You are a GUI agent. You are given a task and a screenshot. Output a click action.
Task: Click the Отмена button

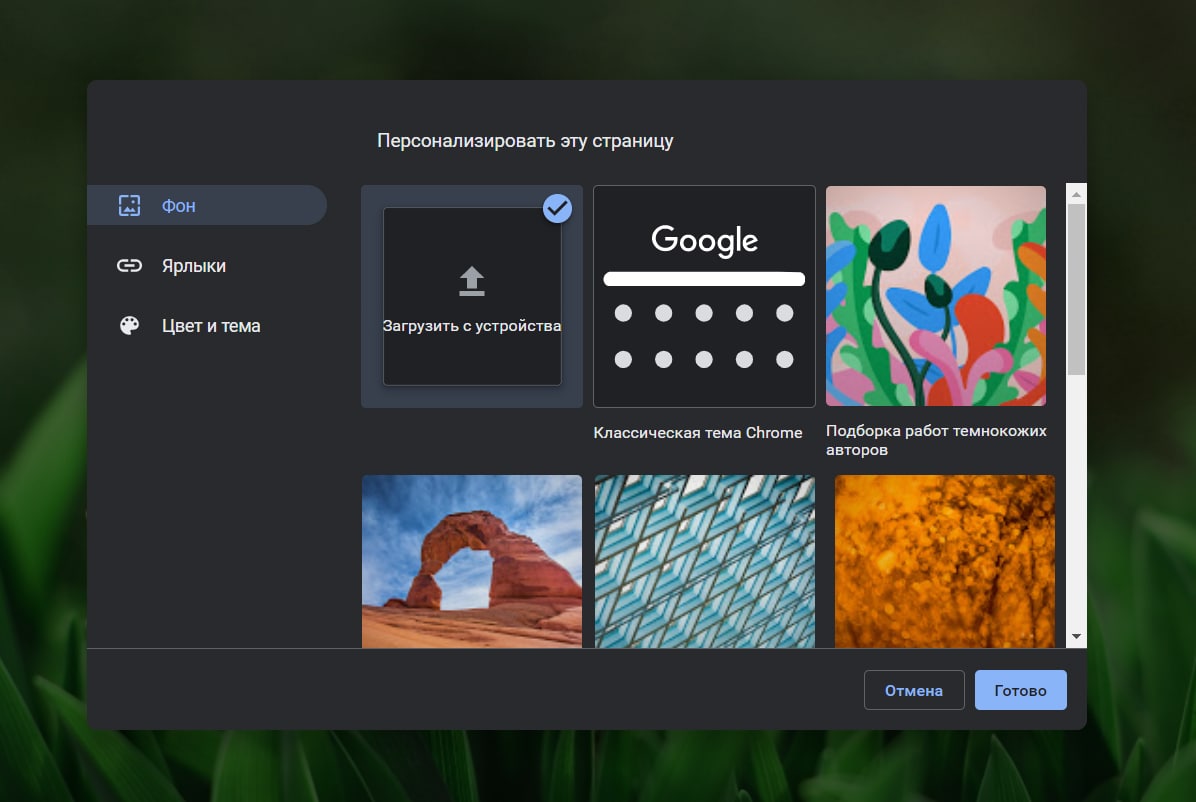click(914, 690)
